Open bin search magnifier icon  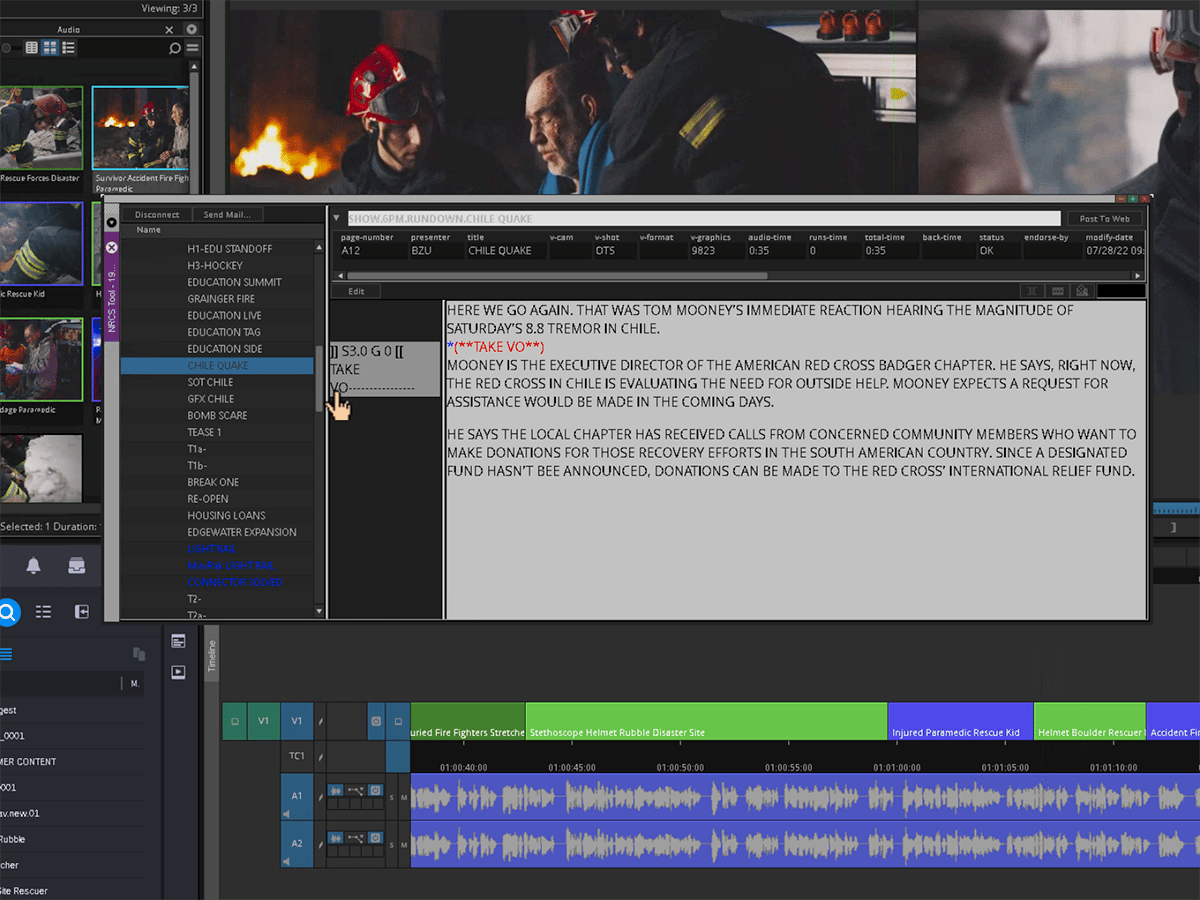[175, 47]
